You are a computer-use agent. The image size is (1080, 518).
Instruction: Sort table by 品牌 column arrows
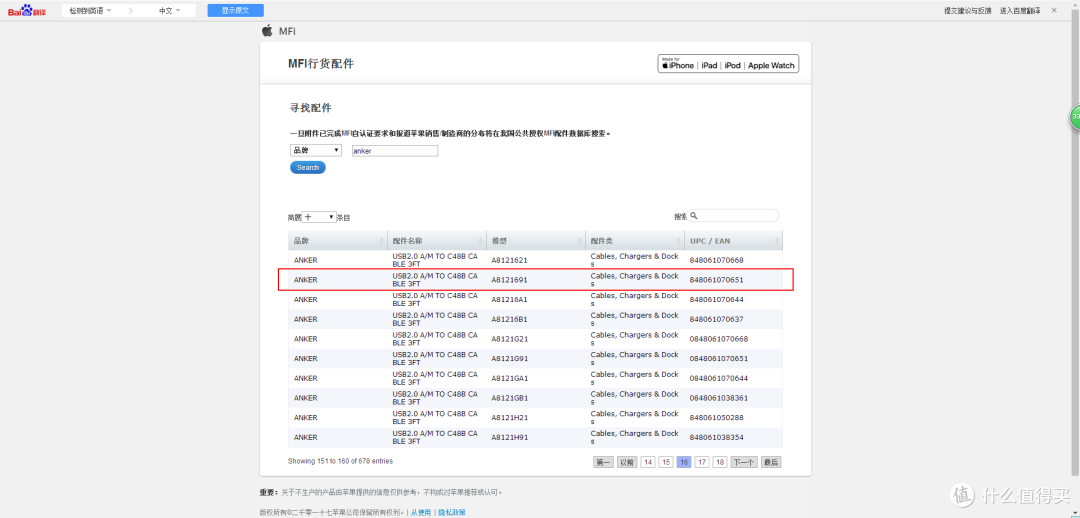382,241
